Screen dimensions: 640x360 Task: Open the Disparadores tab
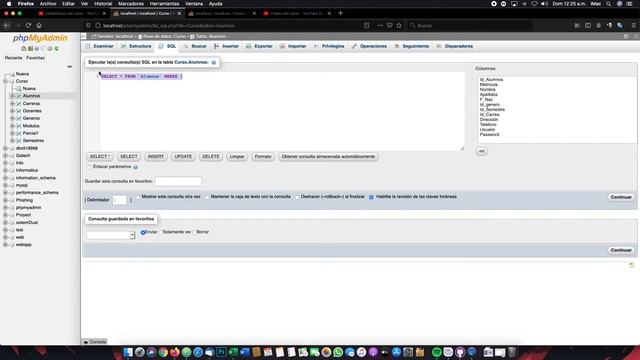(455, 46)
